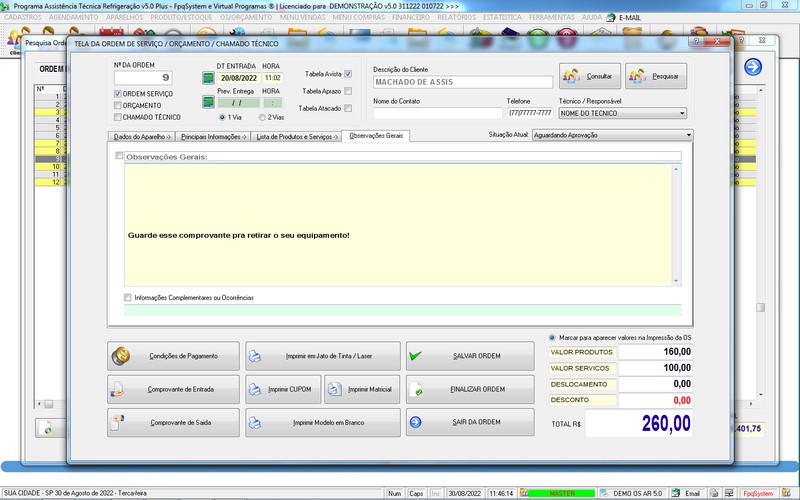Click the FpqSystem entry in status bar
This screenshot has width=800, height=500.
758,493
